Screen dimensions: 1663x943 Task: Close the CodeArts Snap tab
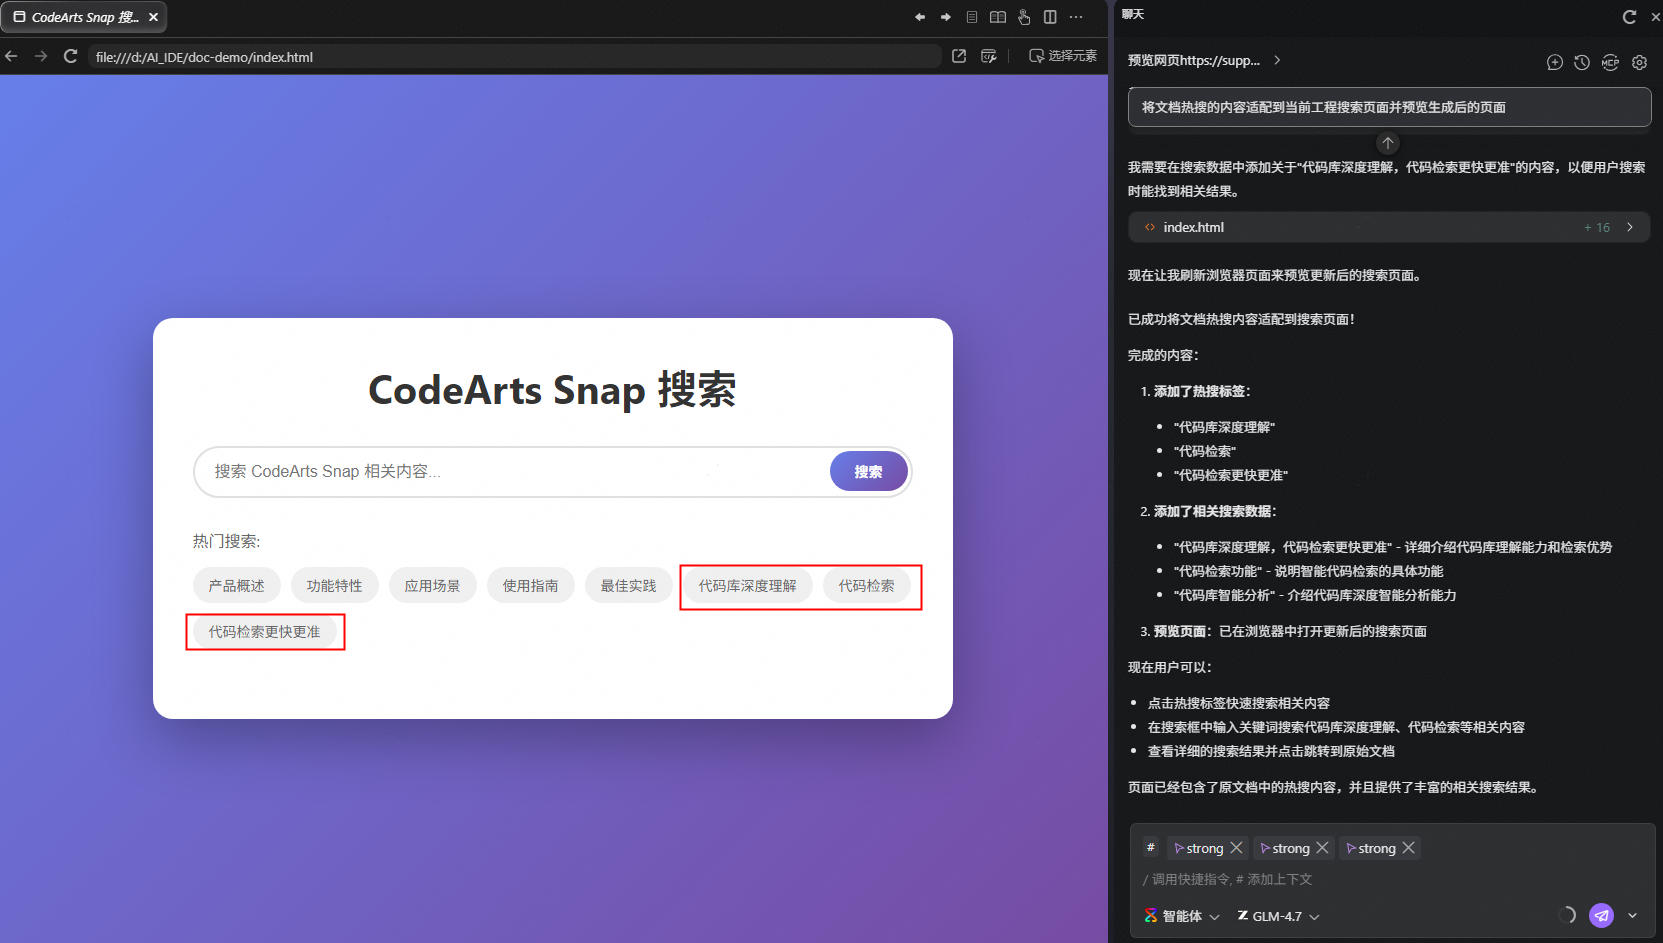pyautogui.click(x=153, y=17)
